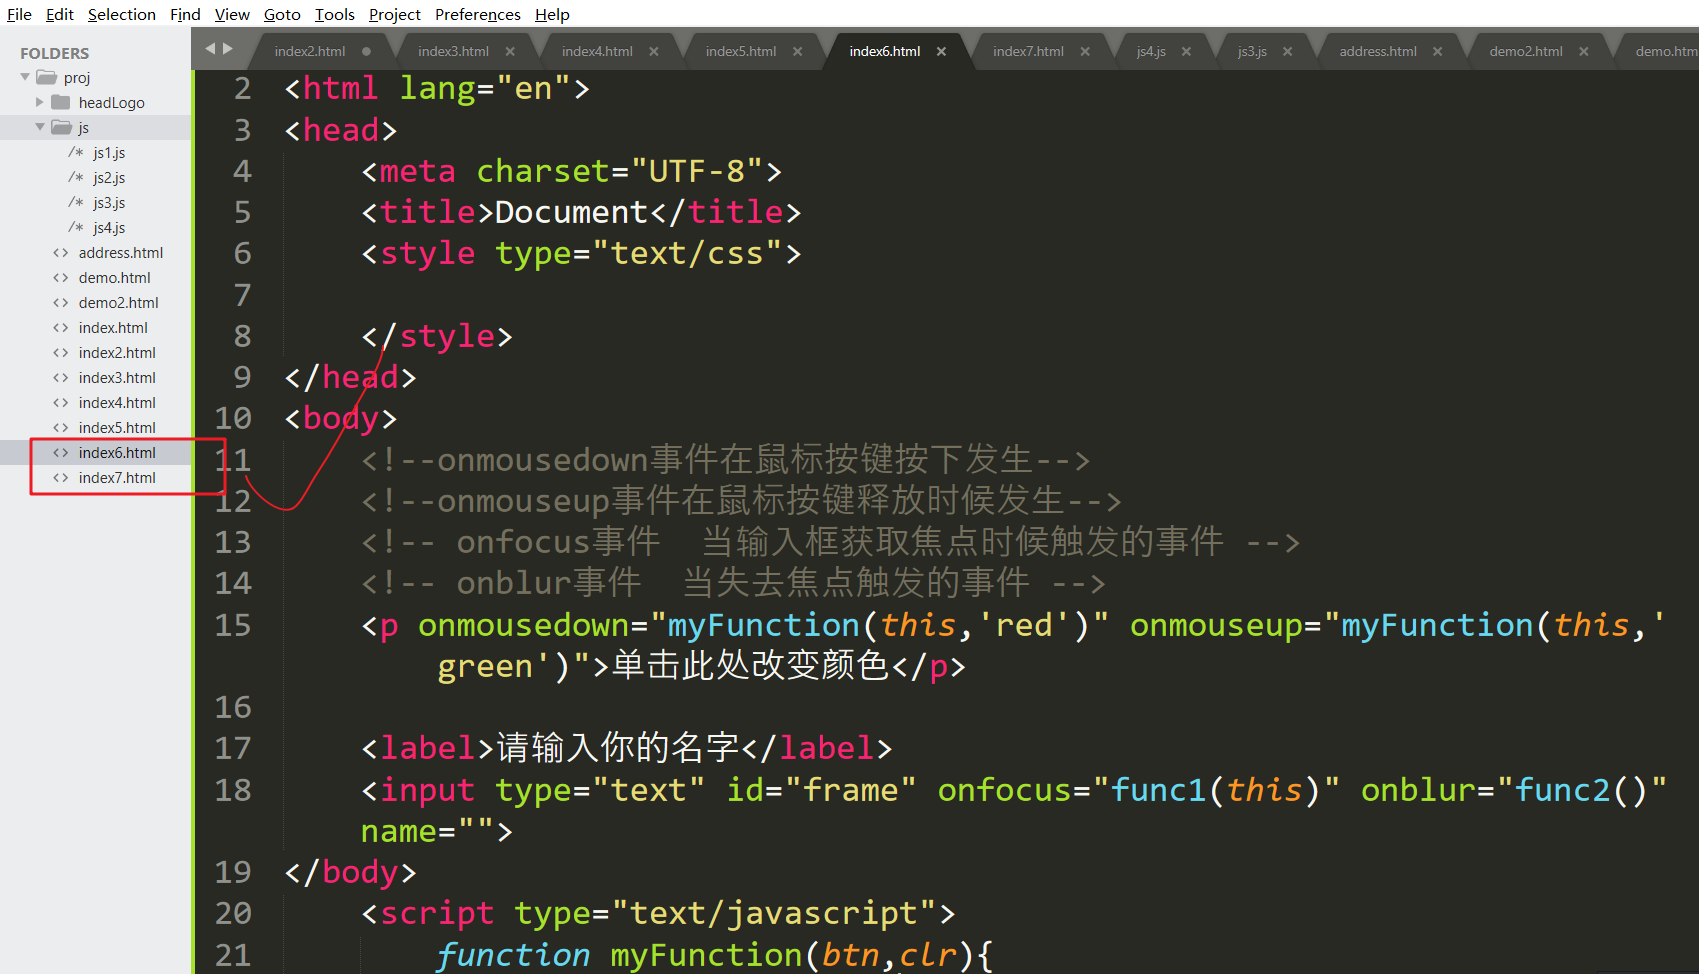Click the tab scroll right arrow
The width and height of the screenshot is (1699, 974).
click(x=228, y=48)
